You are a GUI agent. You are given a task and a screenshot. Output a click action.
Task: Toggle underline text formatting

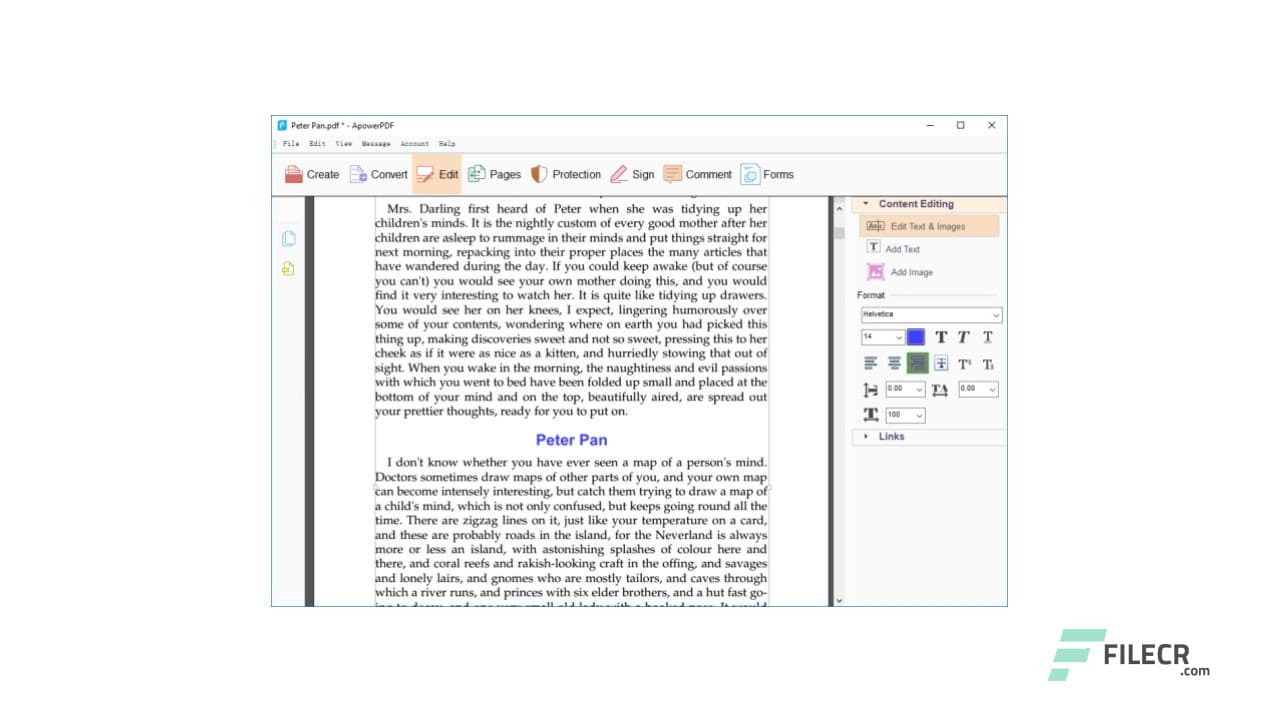tap(987, 337)
